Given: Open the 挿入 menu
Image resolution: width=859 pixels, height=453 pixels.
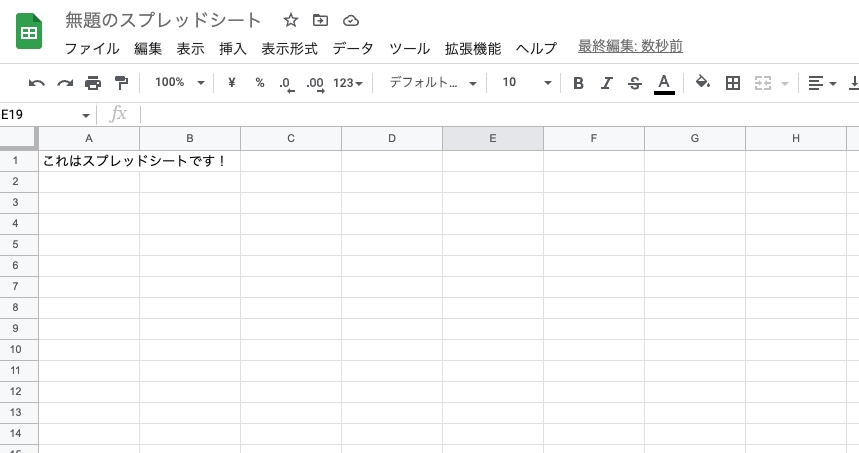Looking at the screenshot, I should (x=233, y=48).
